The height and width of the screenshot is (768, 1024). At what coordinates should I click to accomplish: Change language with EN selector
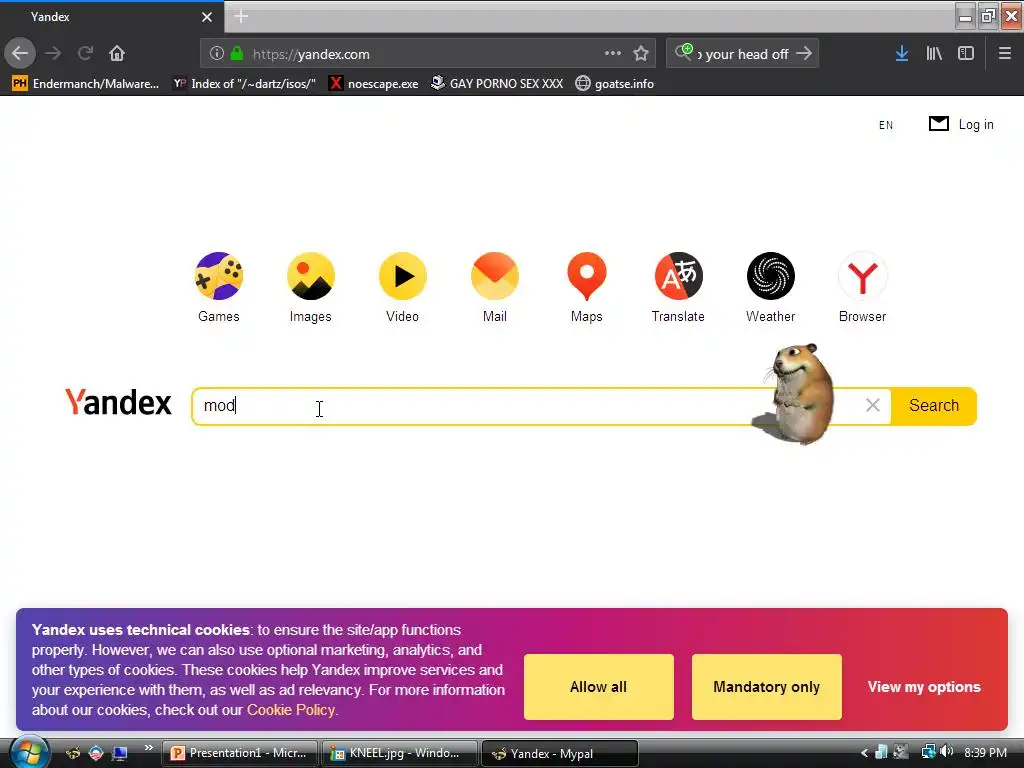point(886,125)
